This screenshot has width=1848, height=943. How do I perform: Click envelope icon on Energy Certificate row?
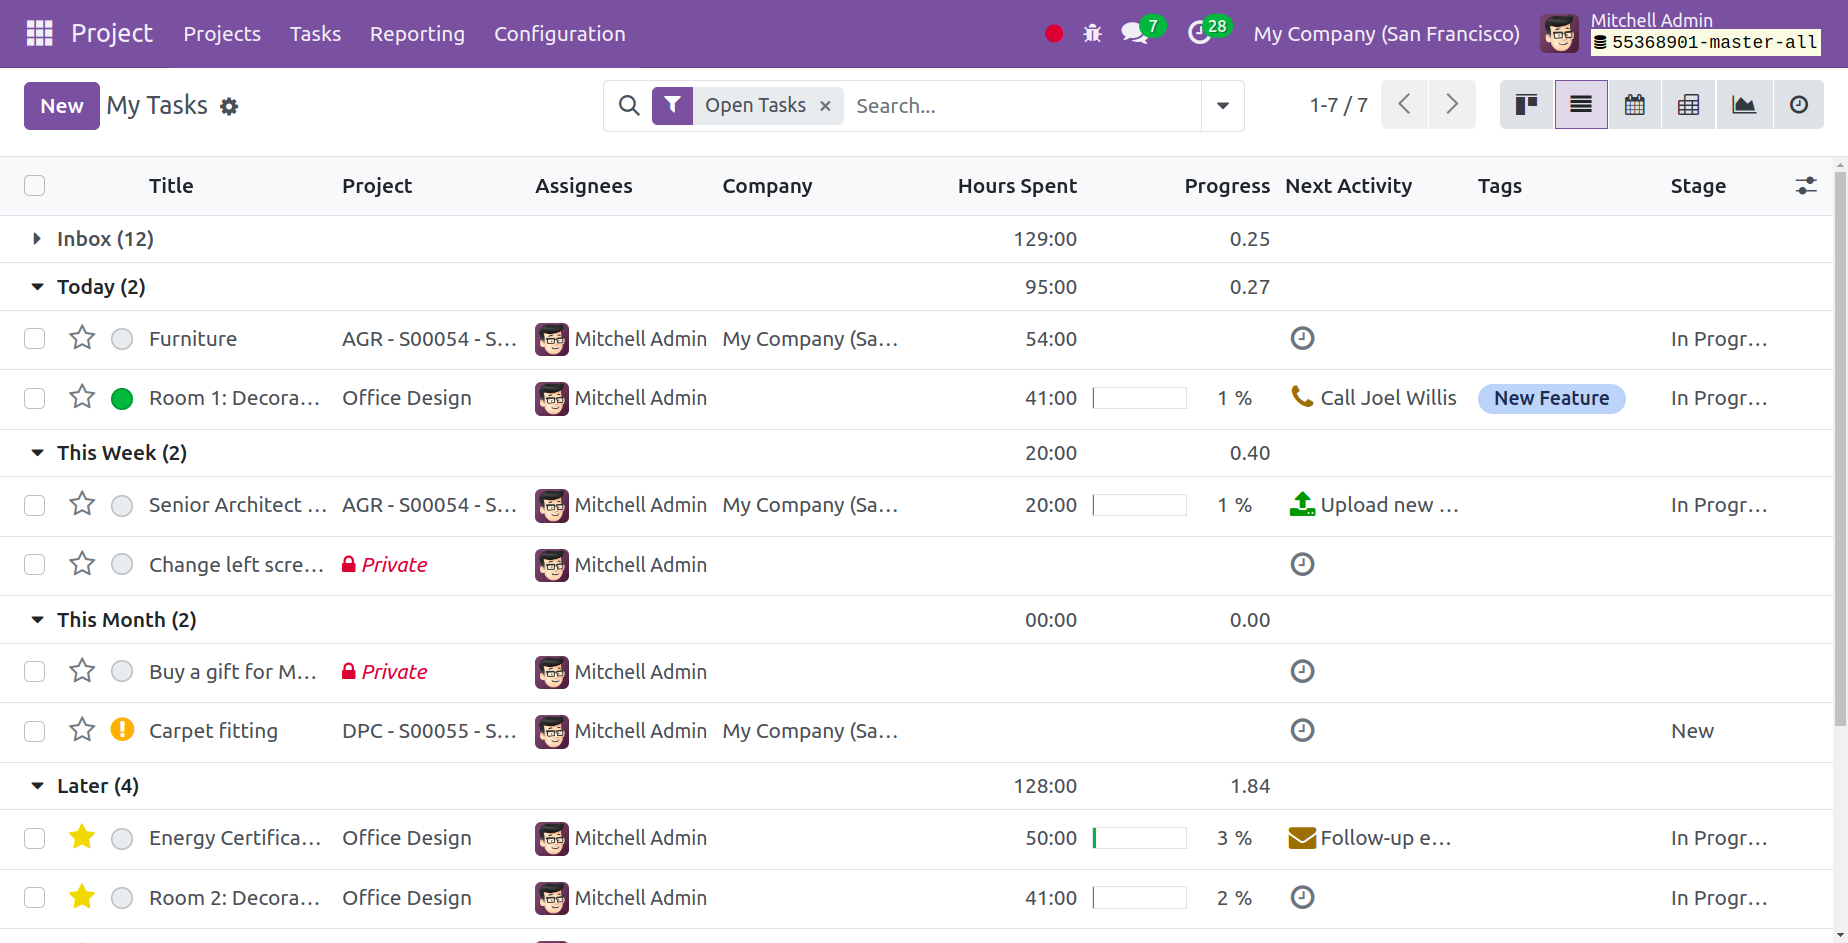tap(1302, 837)
